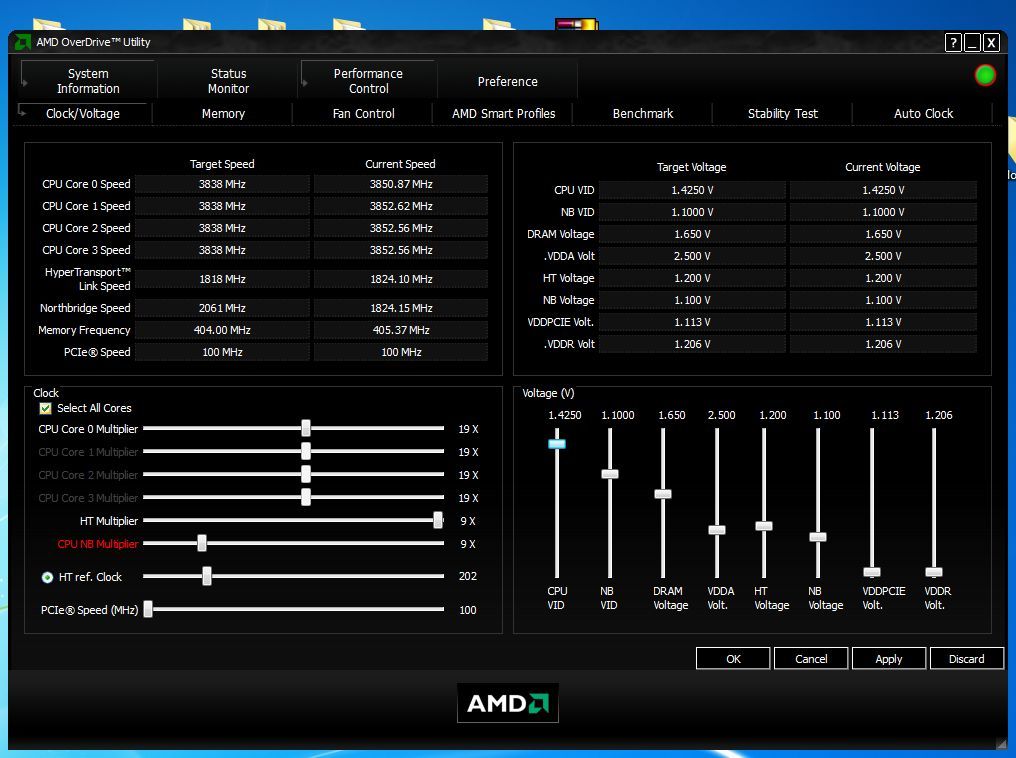Click the CPU NB Multiplier slider handle

pos(202,543)
